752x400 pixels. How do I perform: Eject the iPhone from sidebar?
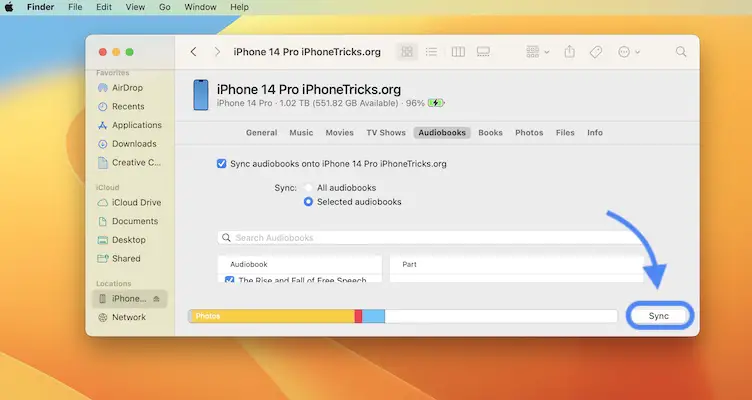(156, 299)
